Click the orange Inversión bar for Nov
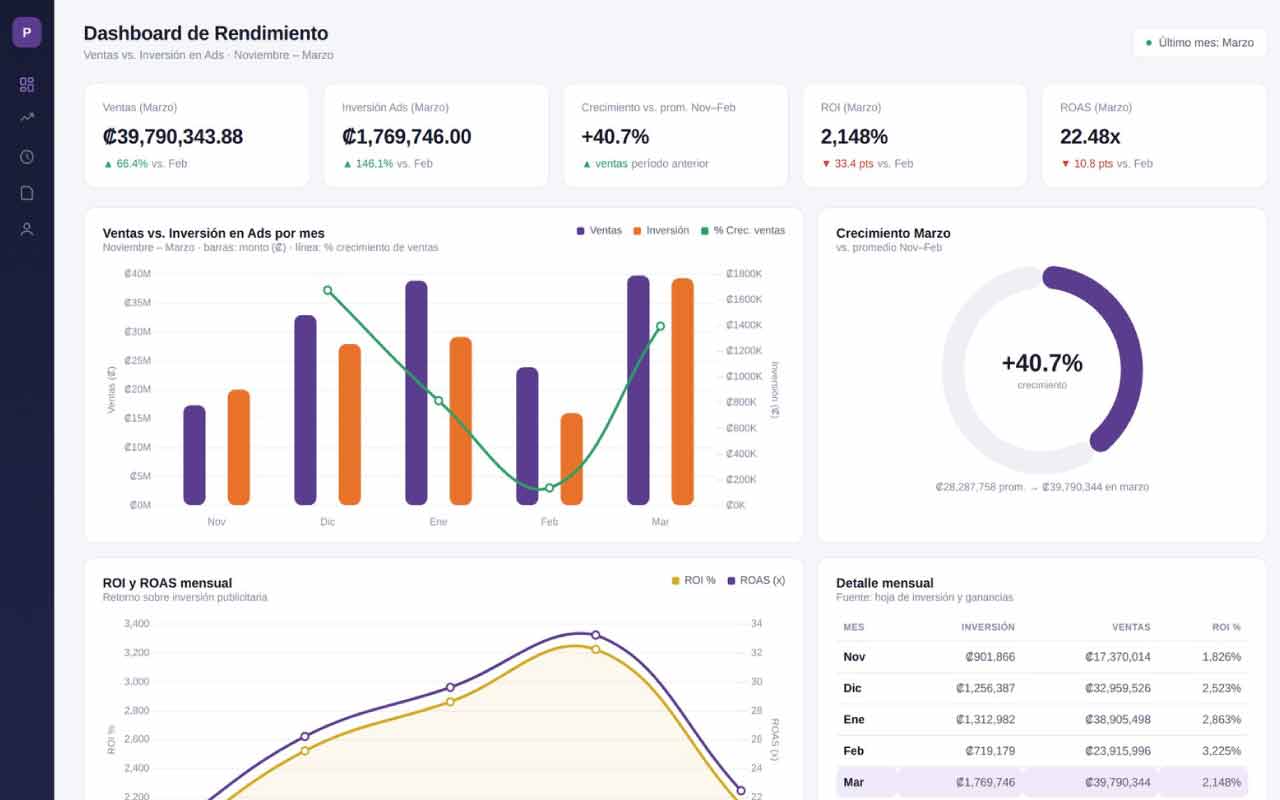Screen dimensions: 1280x800 (x=239, y=447)
